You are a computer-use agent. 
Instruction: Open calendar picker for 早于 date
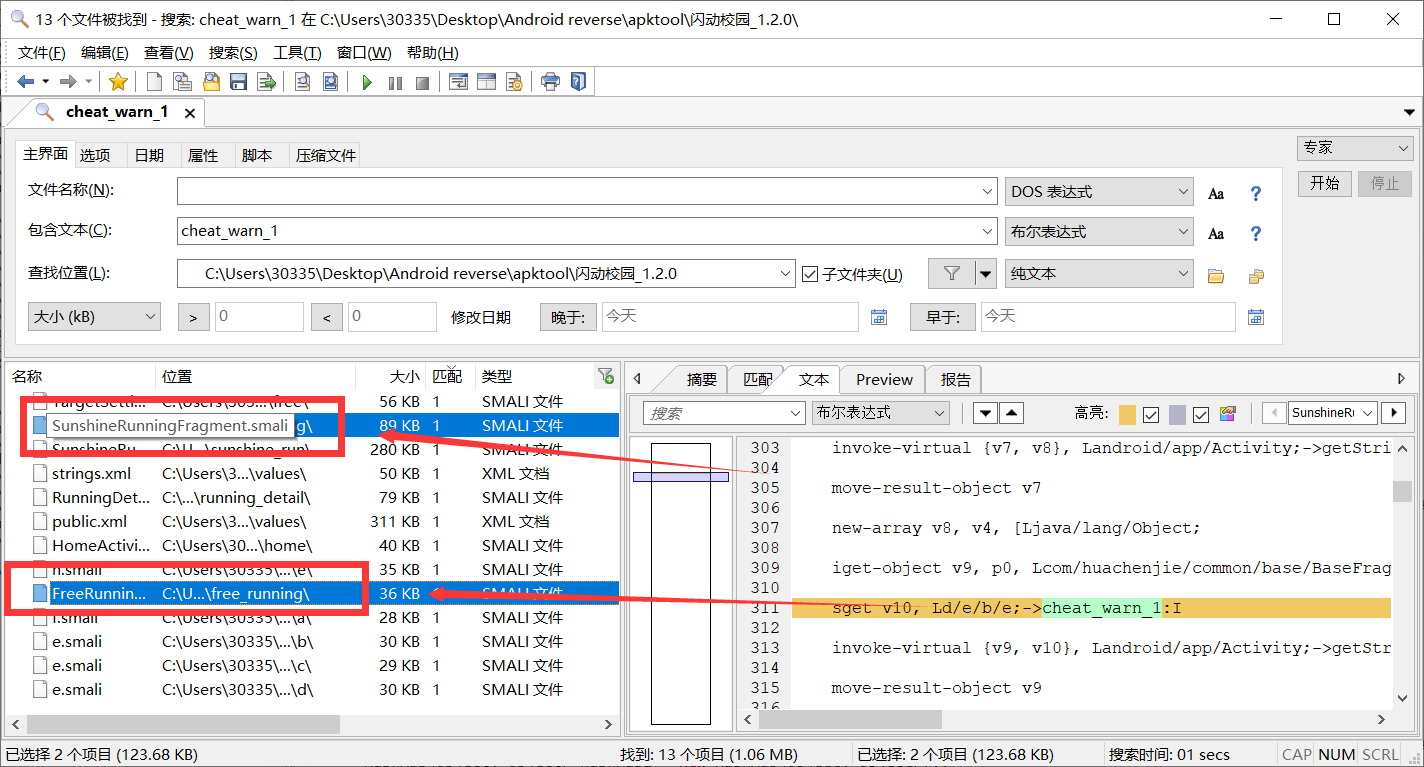(1256, 317)
